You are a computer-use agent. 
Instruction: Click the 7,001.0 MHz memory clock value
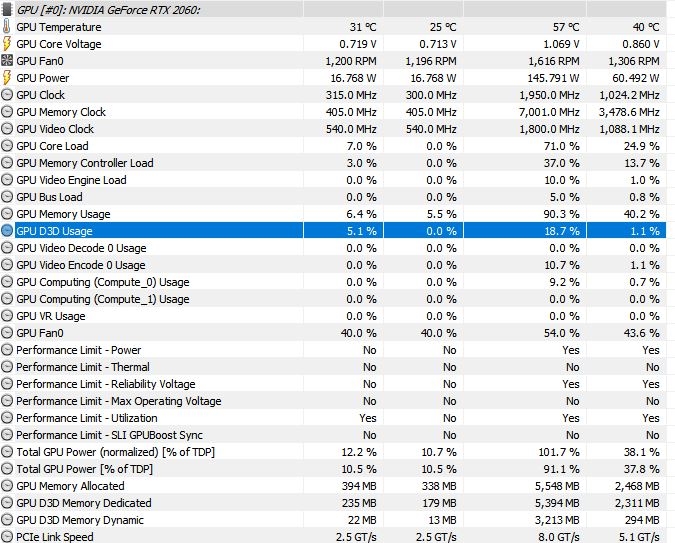tap(549, 112)
